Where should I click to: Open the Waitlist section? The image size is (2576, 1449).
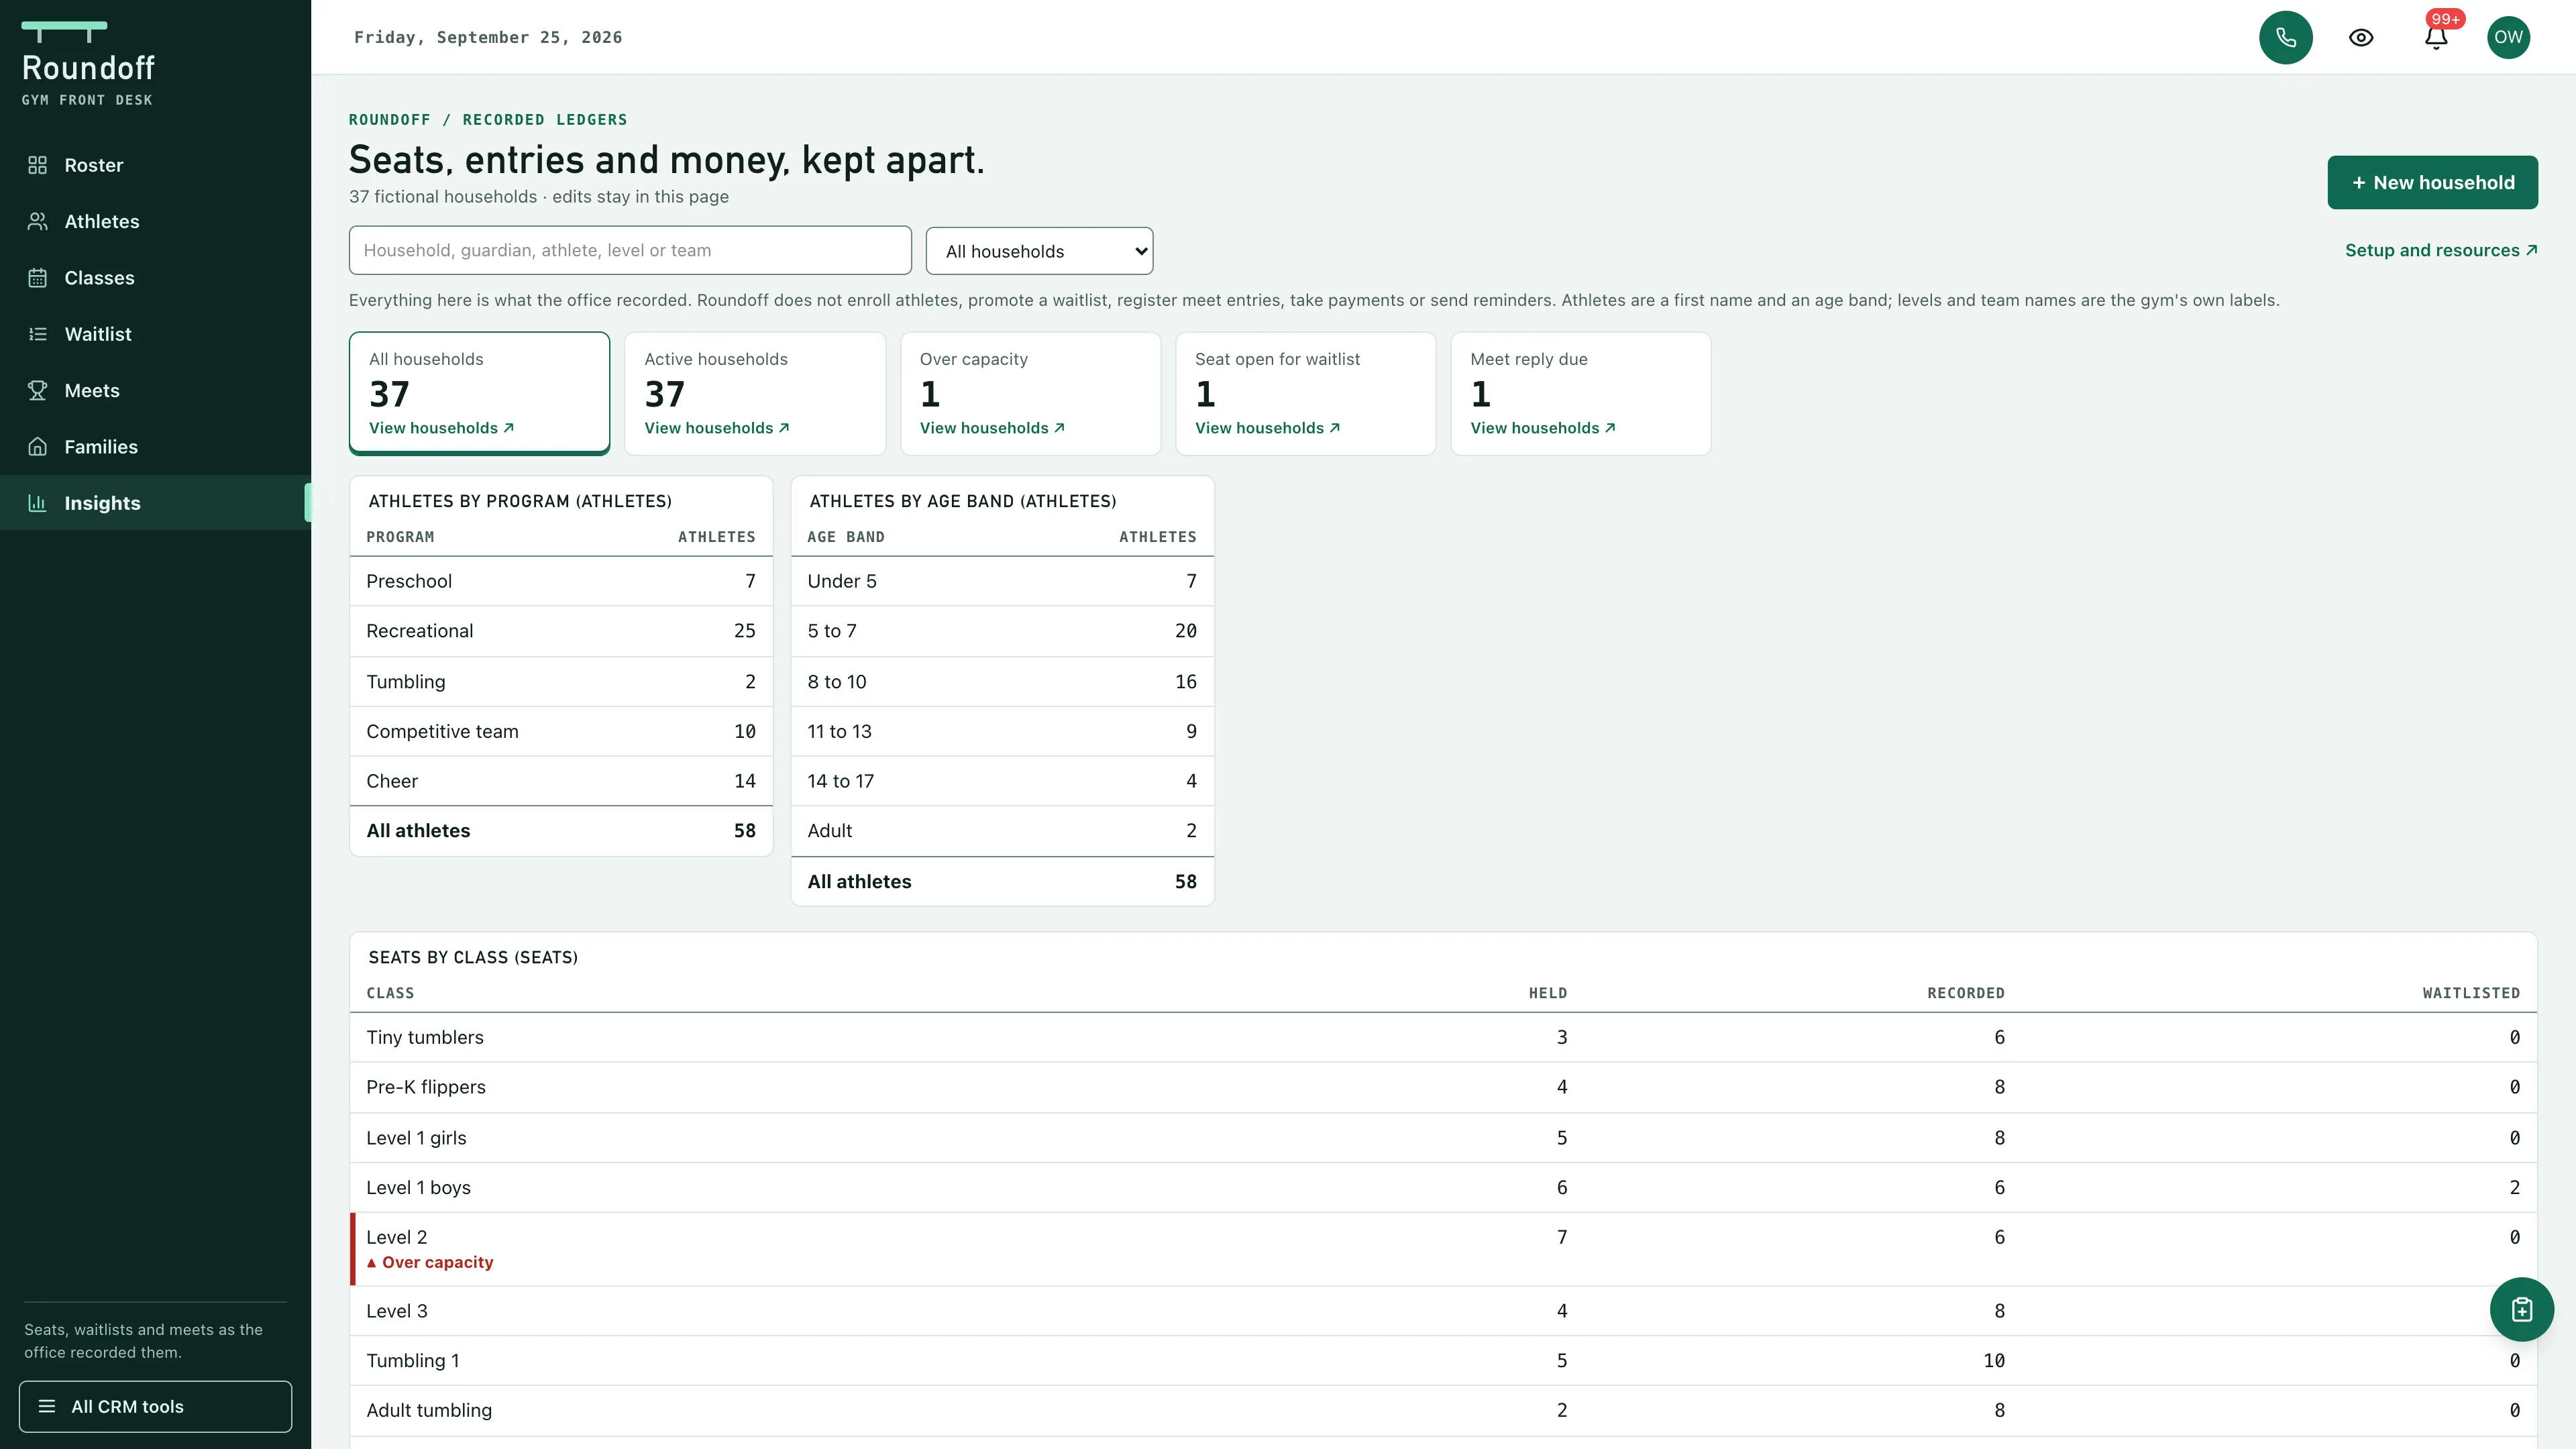click(155, 334)
